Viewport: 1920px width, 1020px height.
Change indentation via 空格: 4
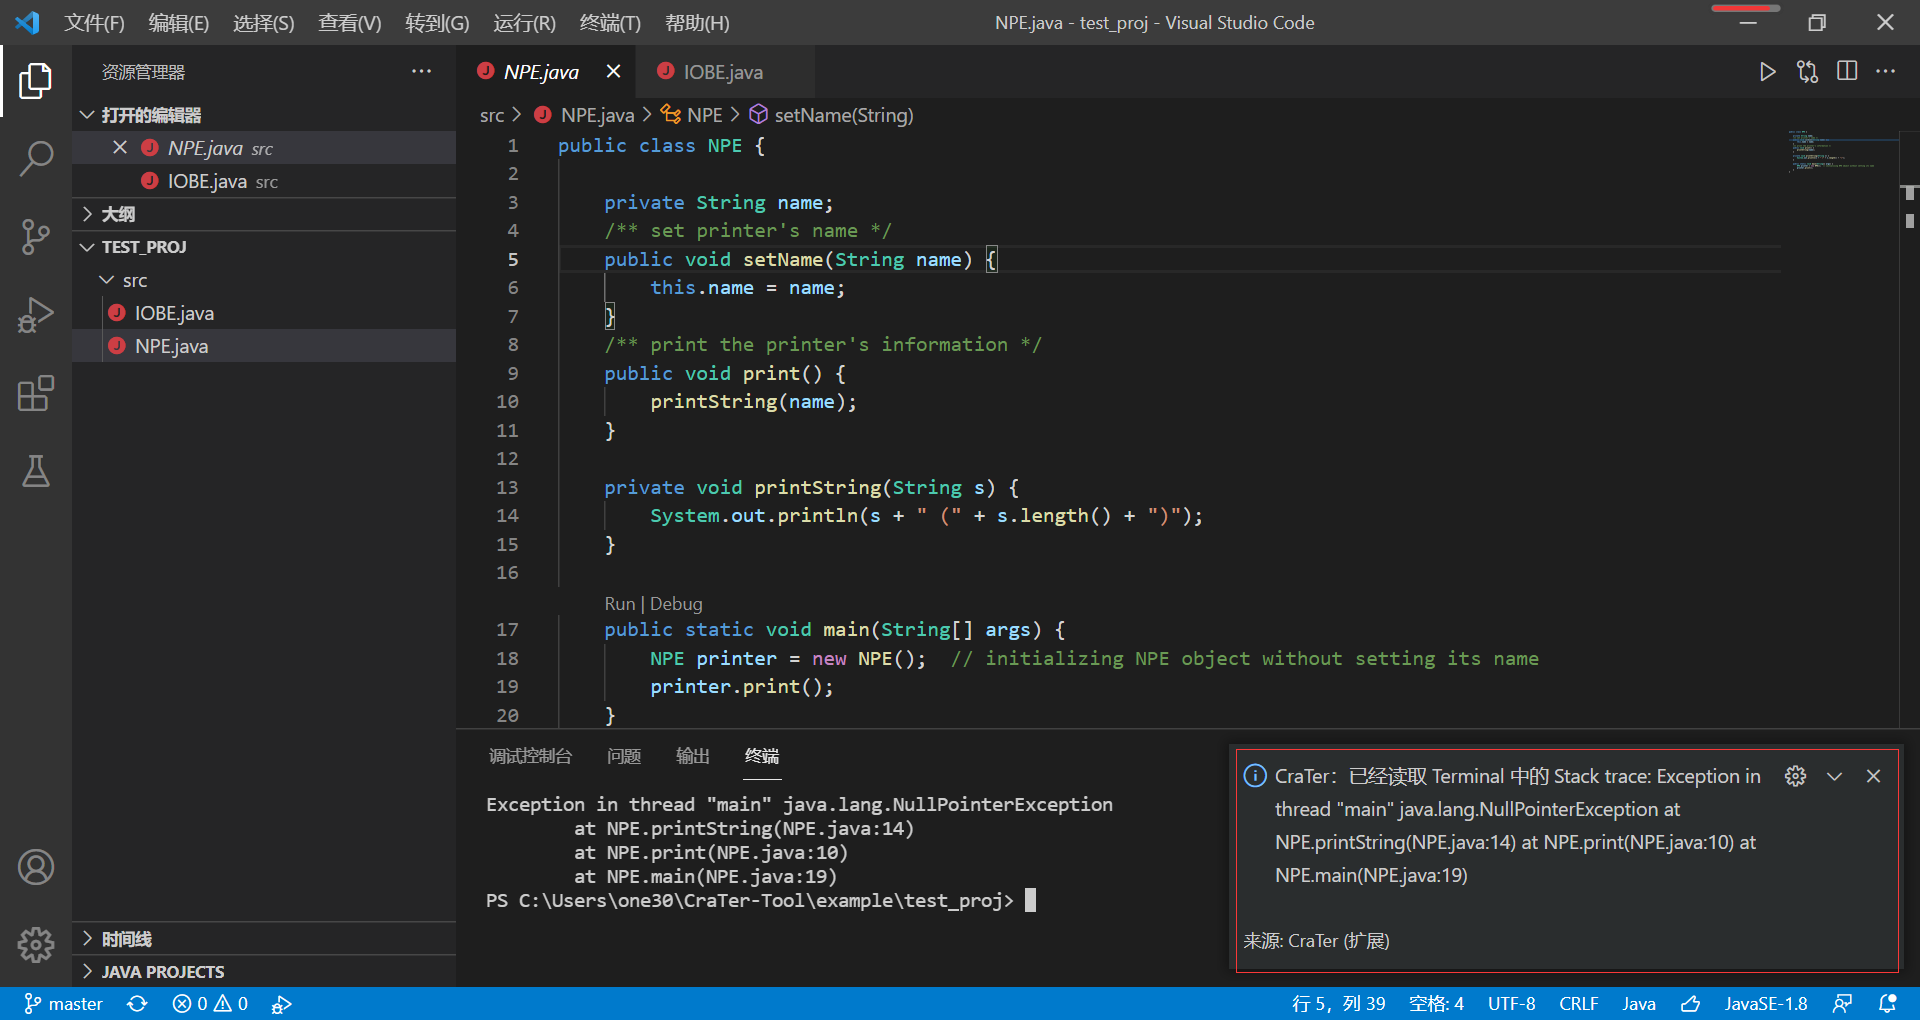point(1436,1003)
